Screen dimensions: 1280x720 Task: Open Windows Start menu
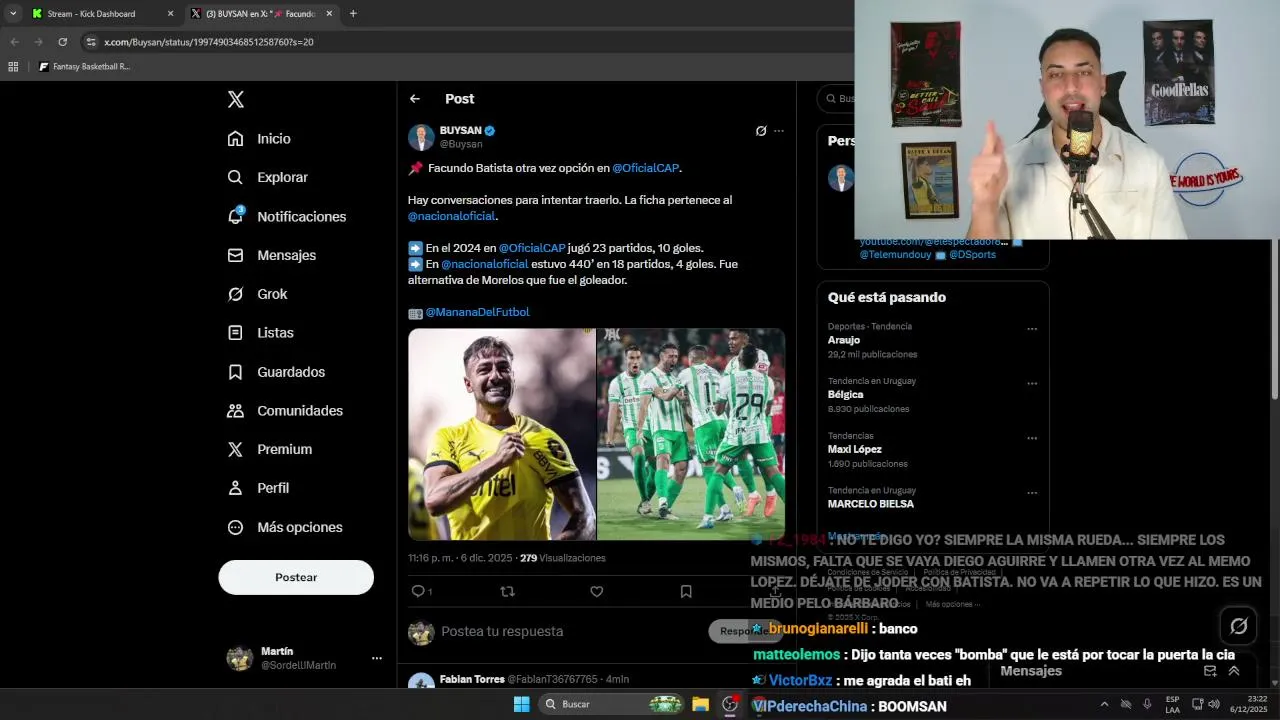click(x=521, y=704)
